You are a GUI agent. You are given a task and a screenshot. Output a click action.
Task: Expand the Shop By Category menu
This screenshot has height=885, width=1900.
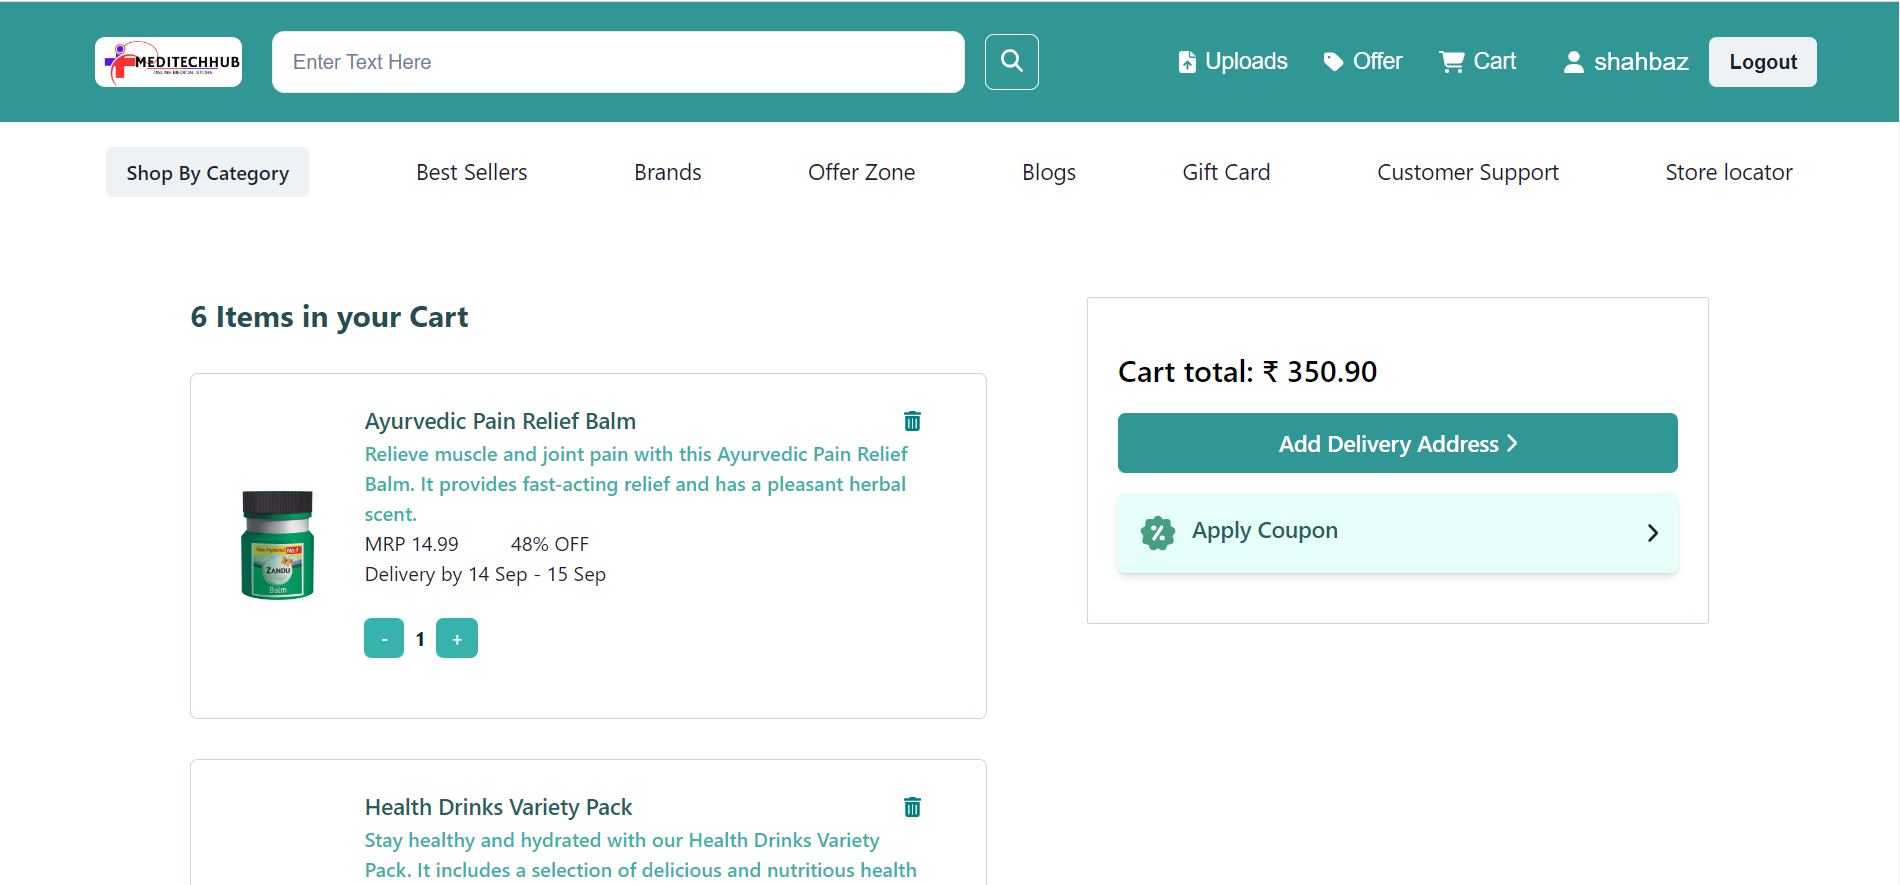click(207, 173)
